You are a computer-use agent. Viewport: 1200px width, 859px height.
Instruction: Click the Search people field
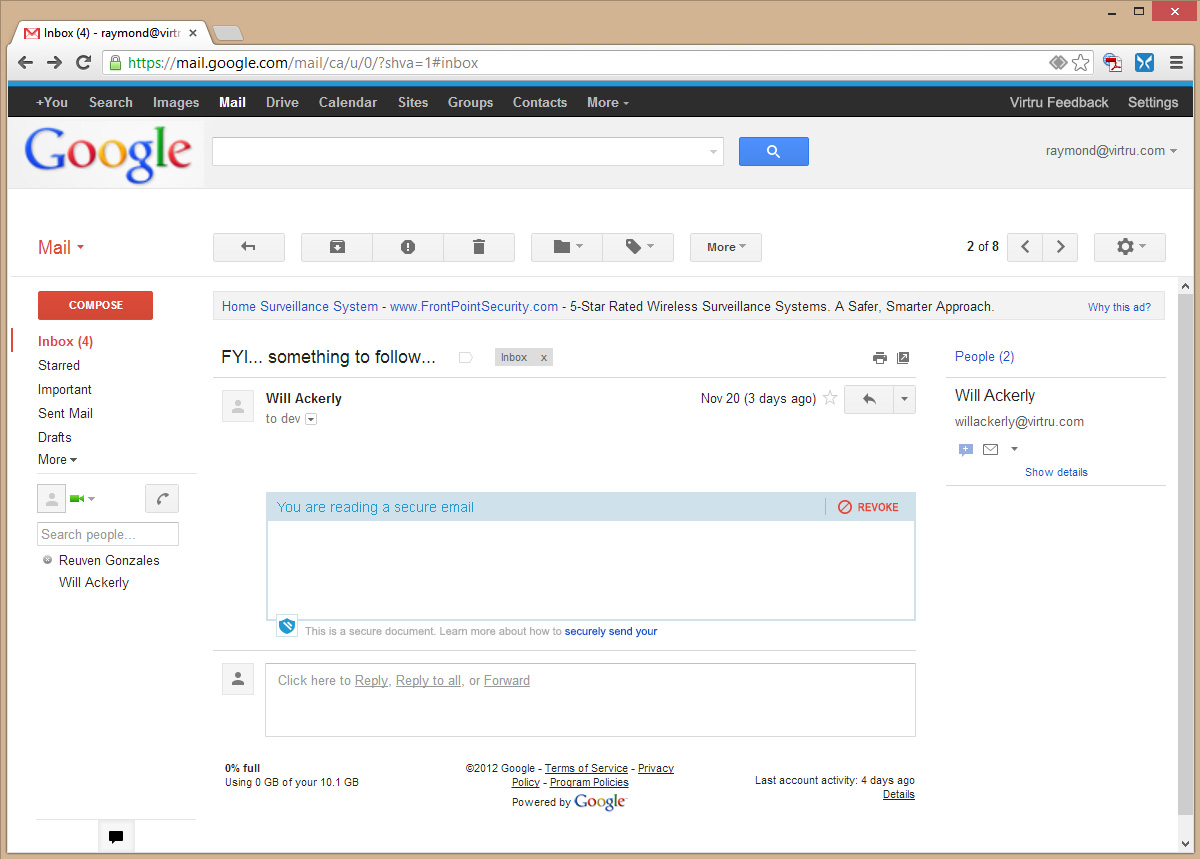[x=108, y=534]
